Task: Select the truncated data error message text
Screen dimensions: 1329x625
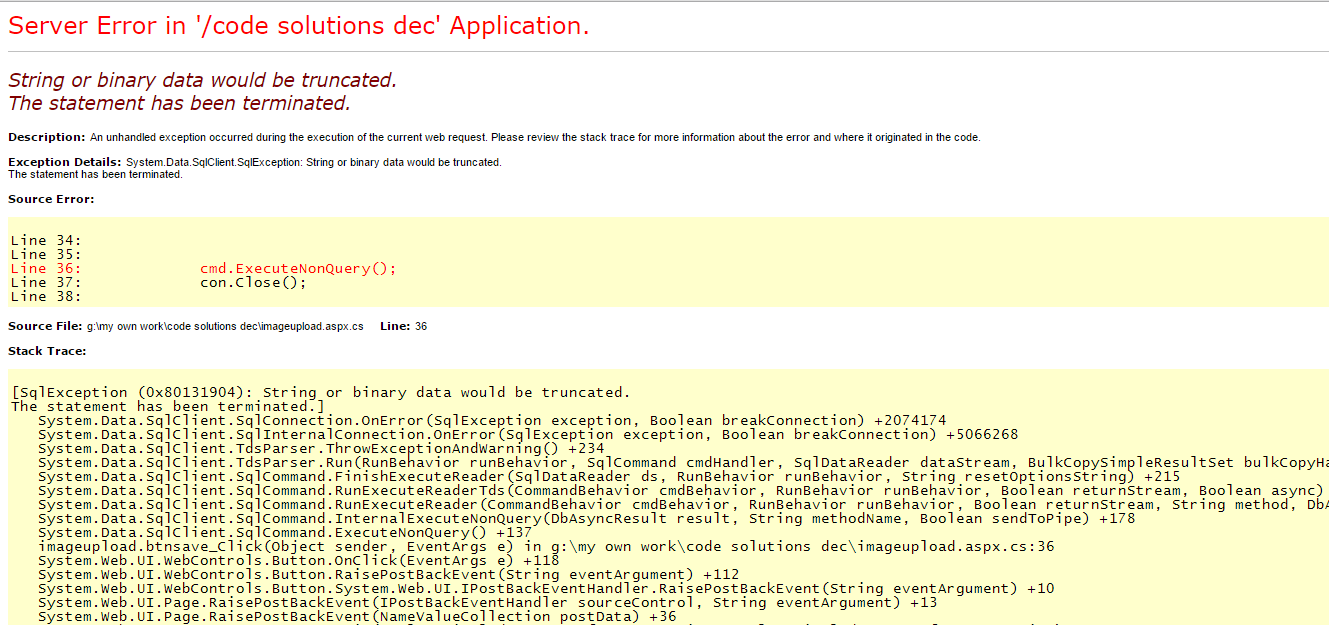Action: coord(197,78)
